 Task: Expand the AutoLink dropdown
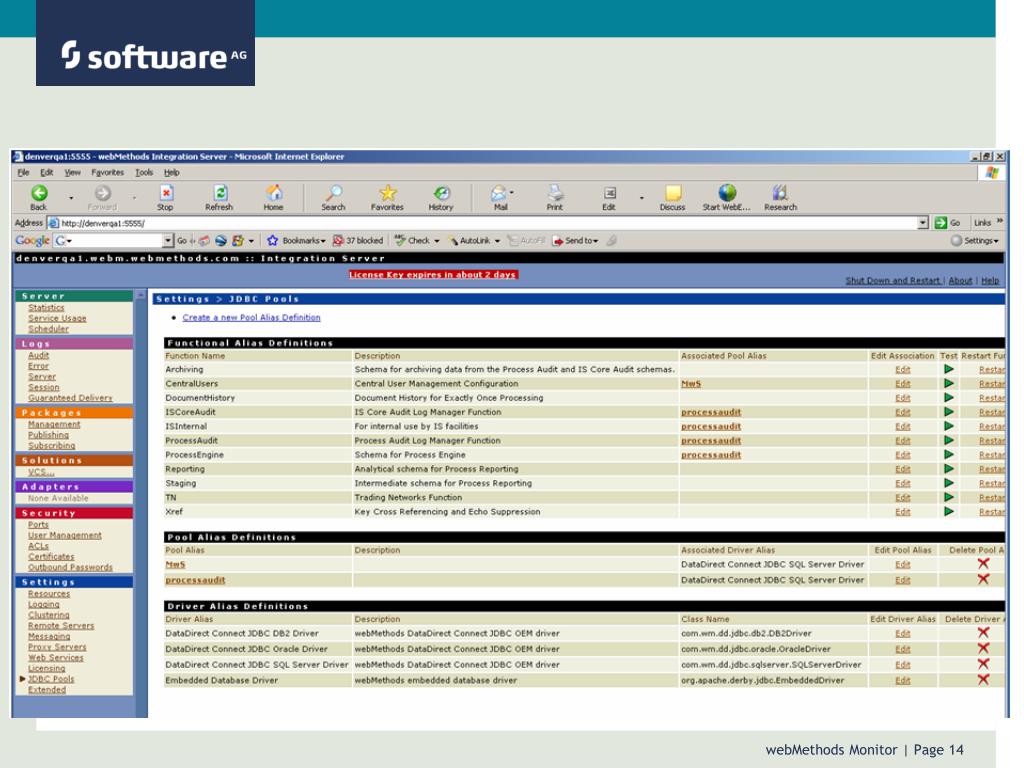tap(497, 241)
